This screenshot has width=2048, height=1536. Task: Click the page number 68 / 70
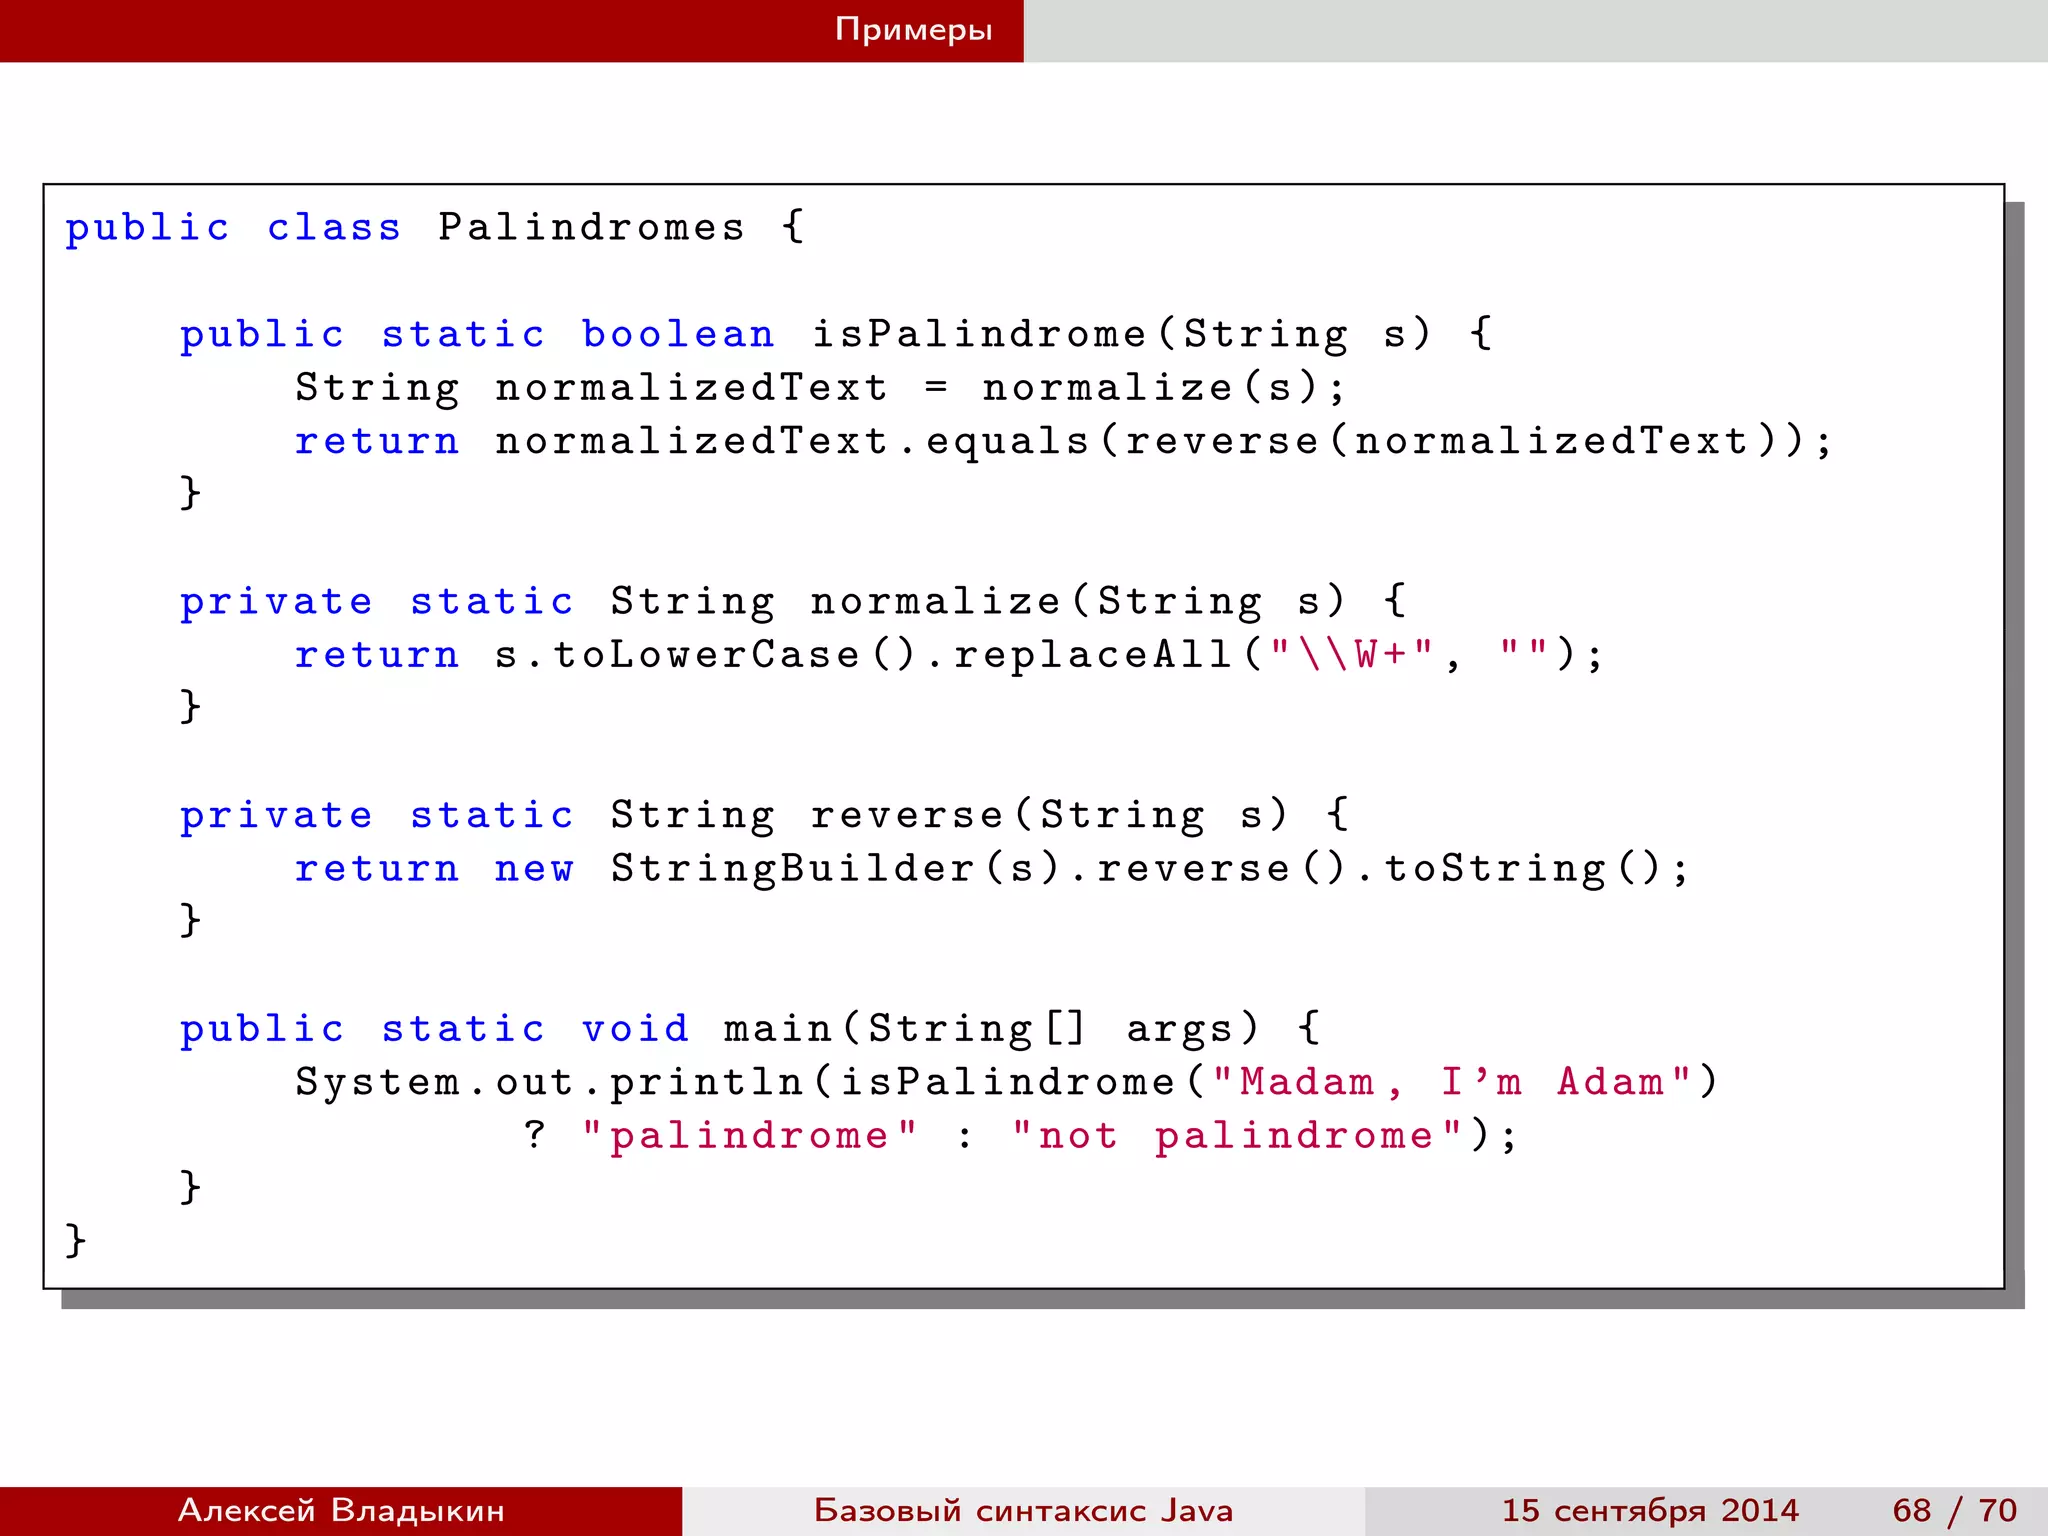coord(1954,1510)
